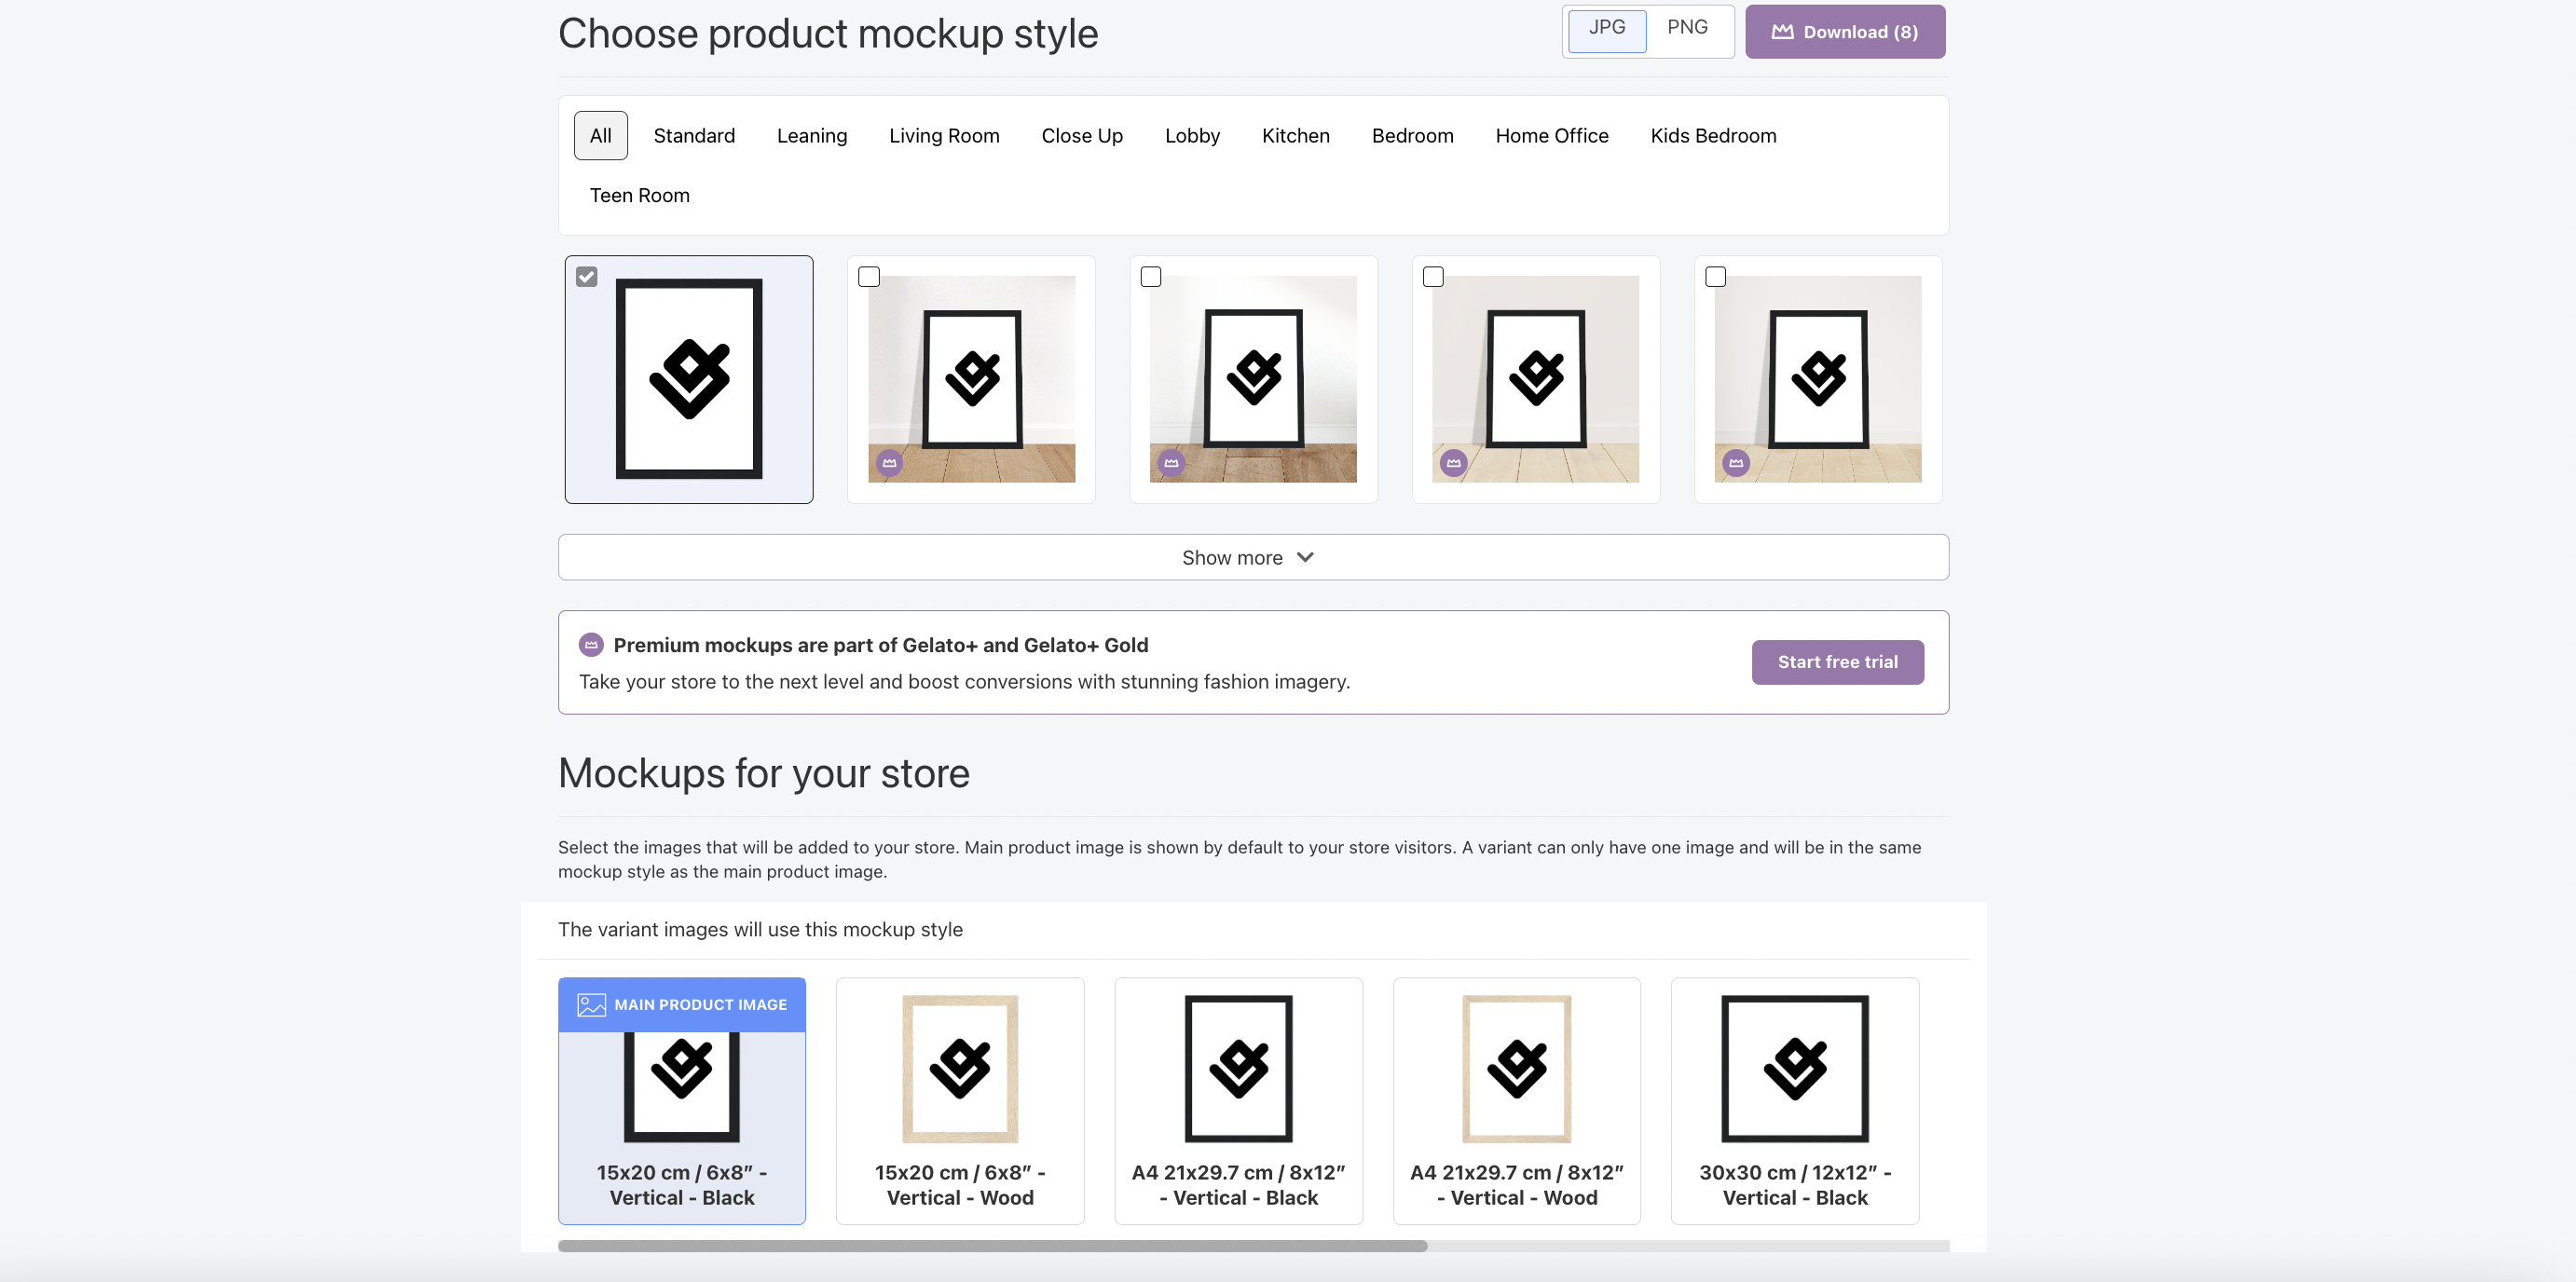Image resolution: width=2576 pixels, height=1282 pixels.
Task: Choose Teen Room mockup category
Action: tap(640, 196)
